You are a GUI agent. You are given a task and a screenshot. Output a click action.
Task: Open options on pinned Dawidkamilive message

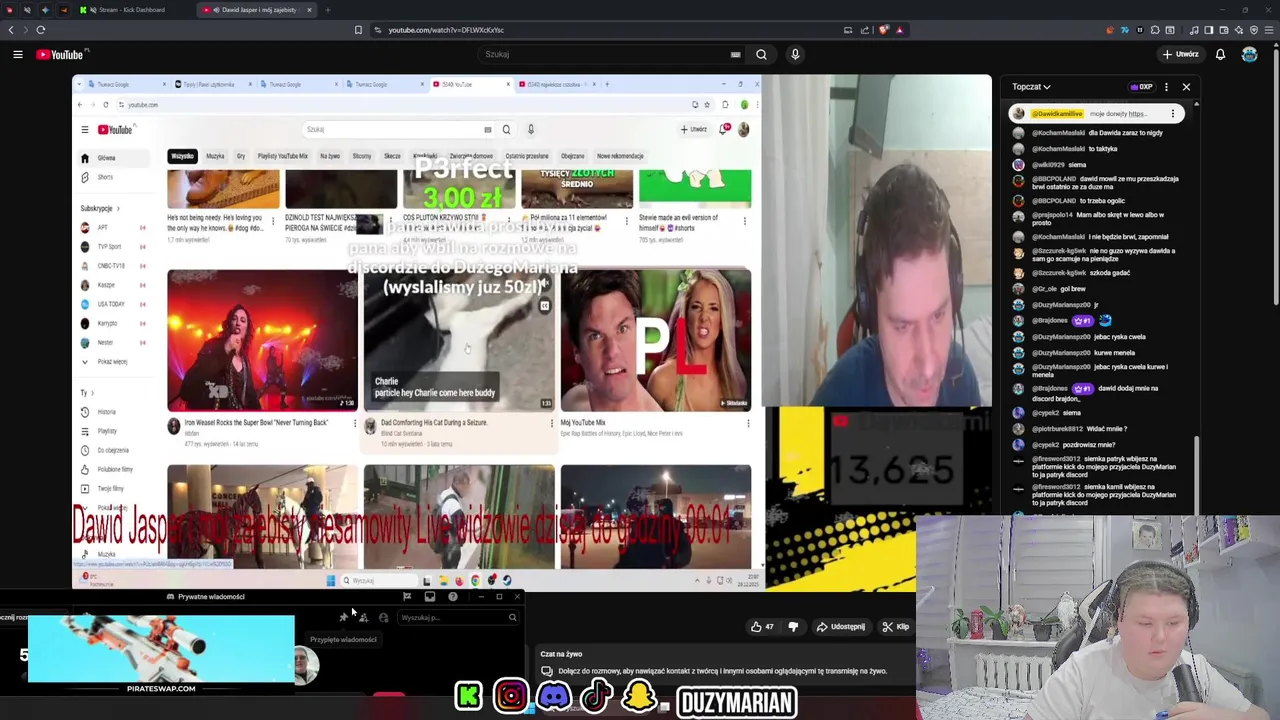point(1173,114)
